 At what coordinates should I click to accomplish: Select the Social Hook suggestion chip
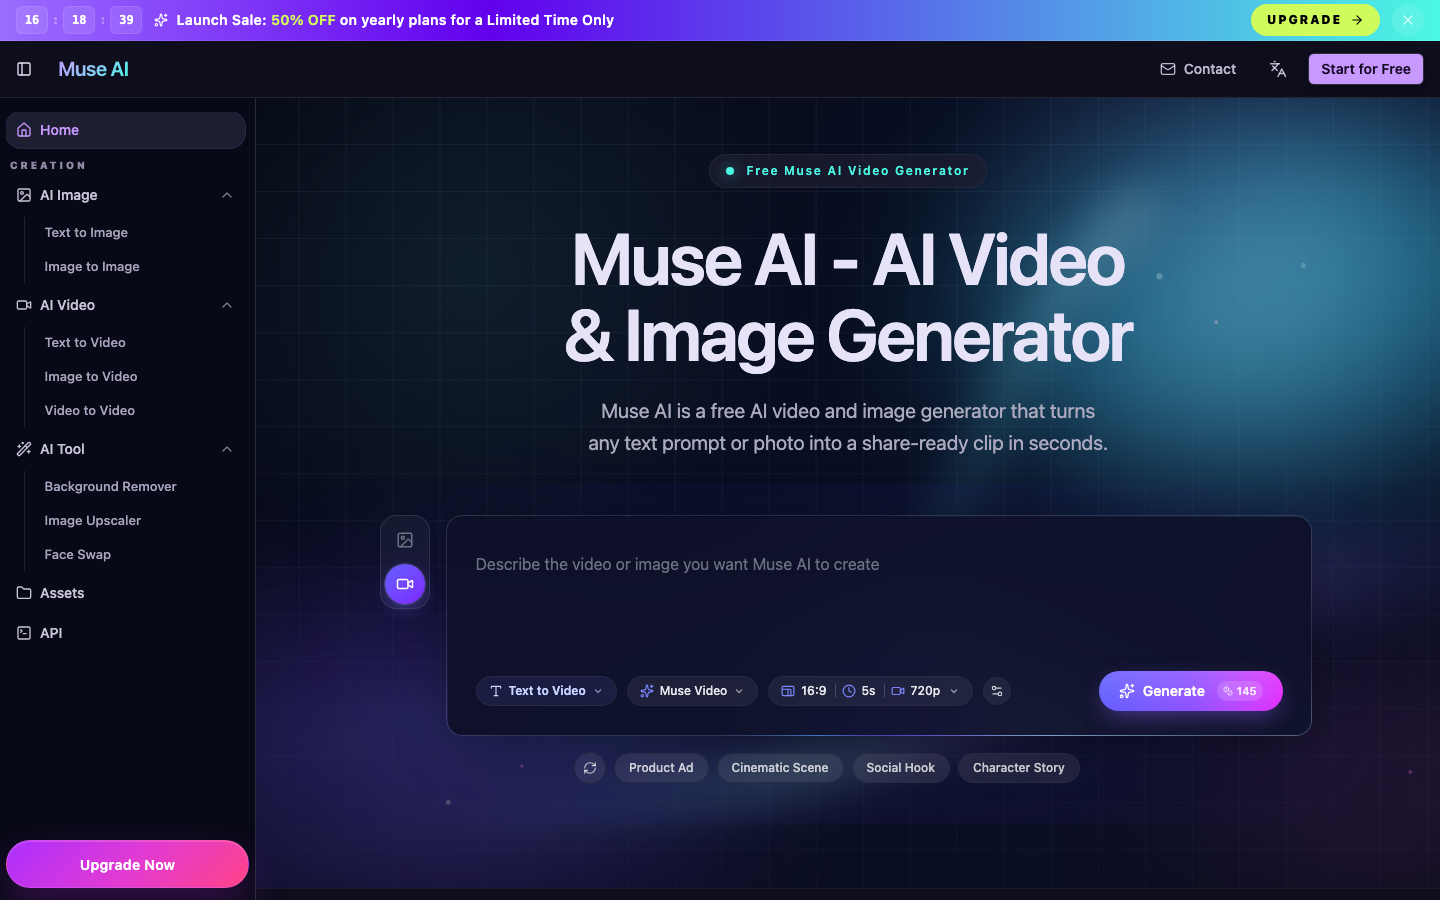901,768
